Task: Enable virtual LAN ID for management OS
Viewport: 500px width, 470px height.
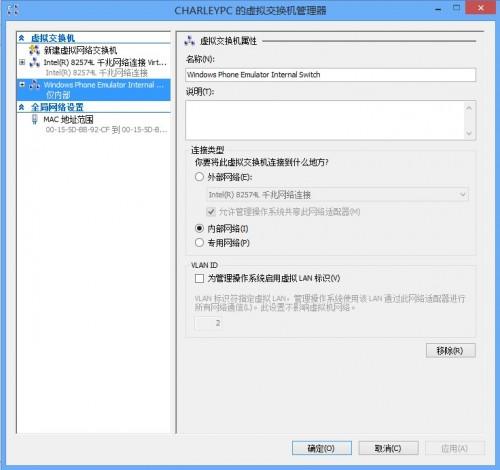Action: 199,278
